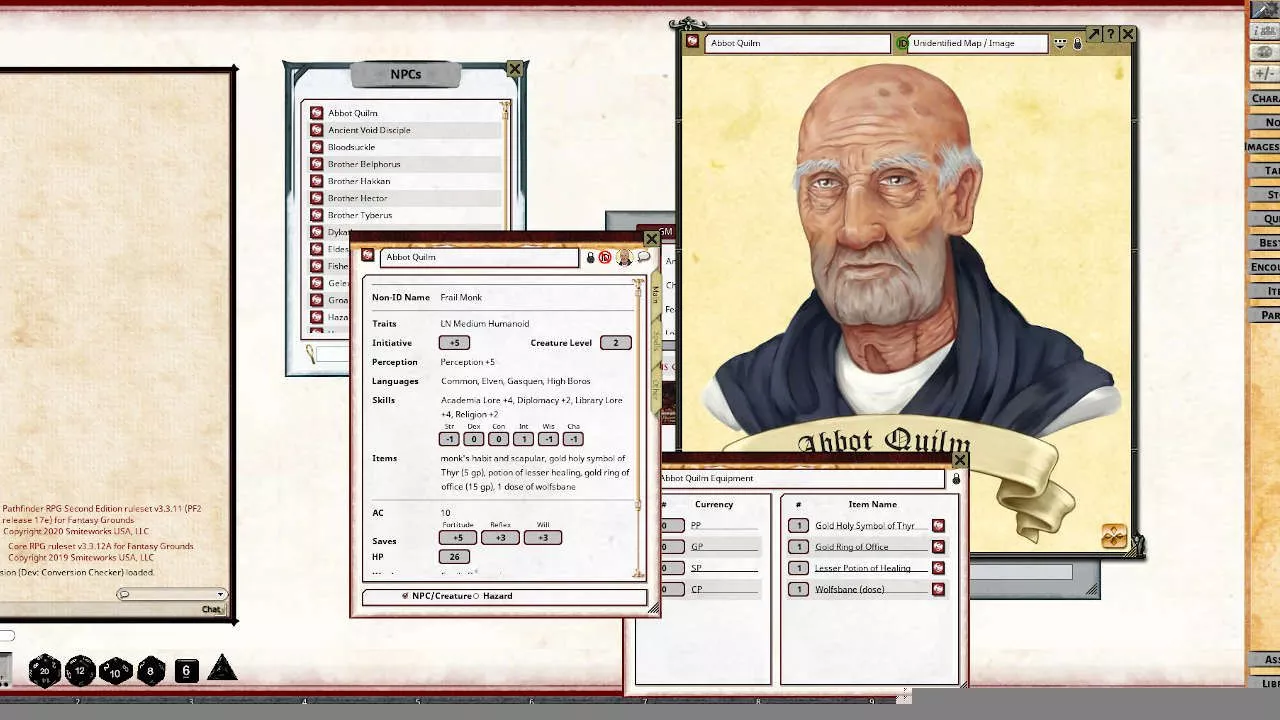
Task: Click Abbot Quilm name field on NPC sheet
Action: 480,258
